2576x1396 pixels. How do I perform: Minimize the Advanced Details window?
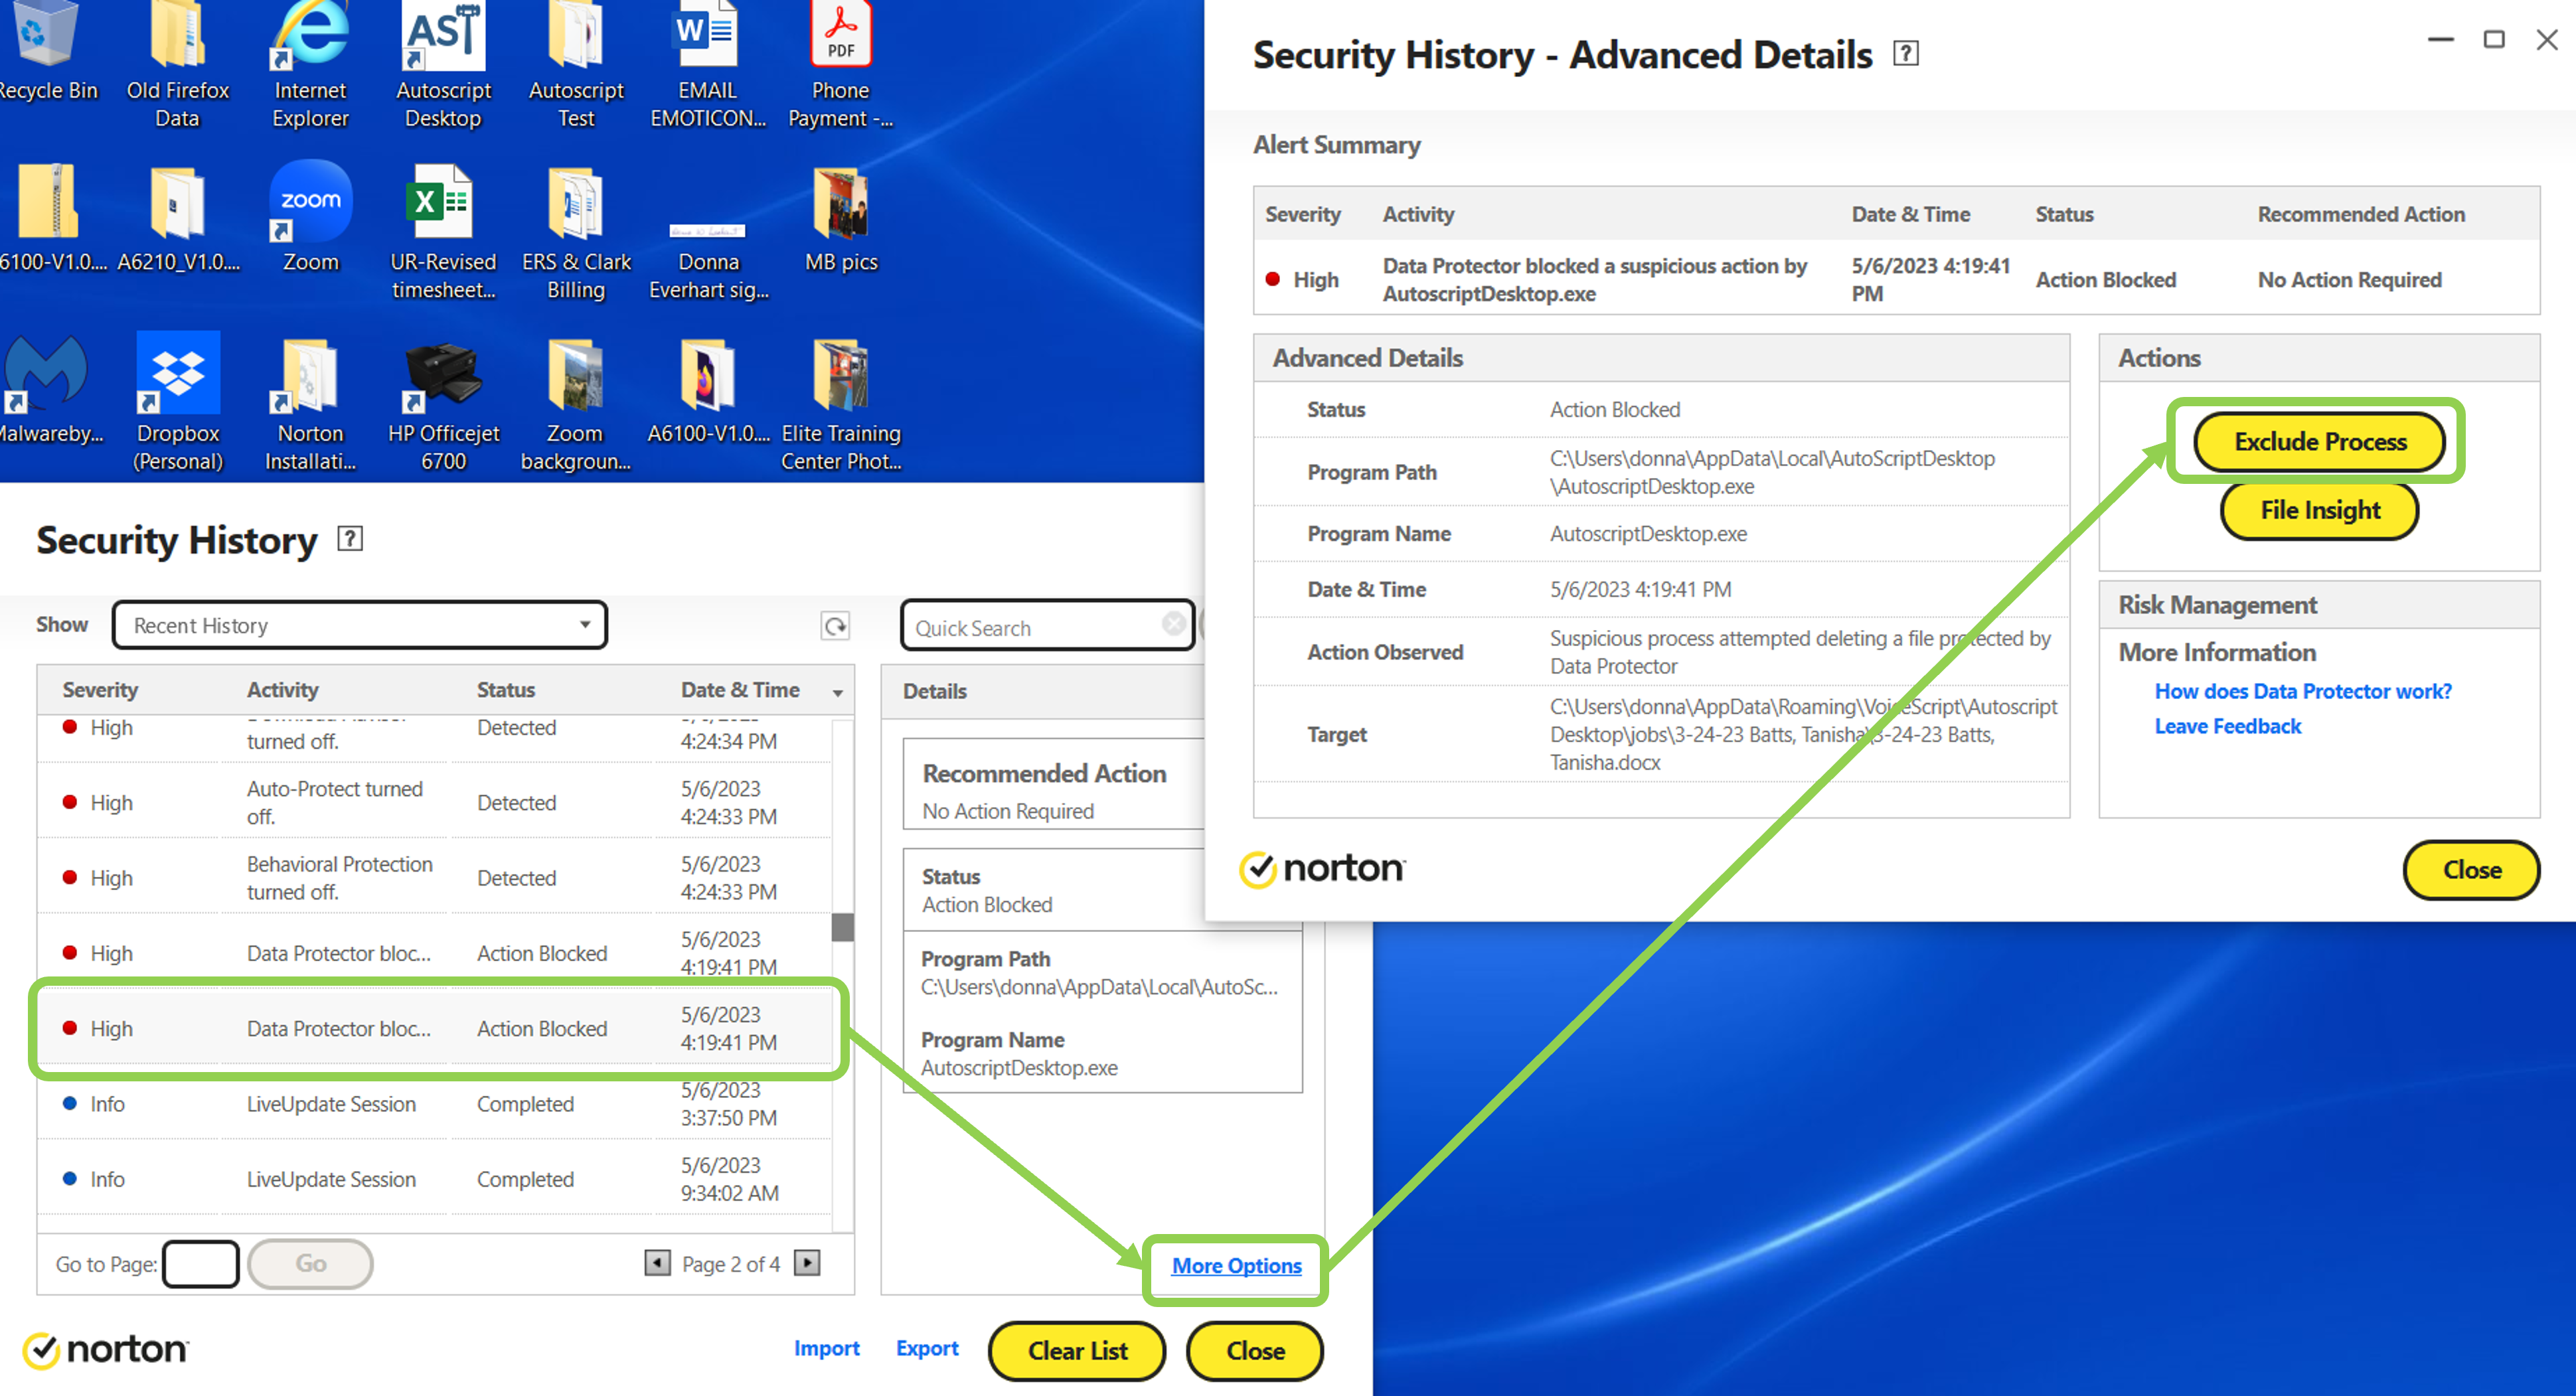click(2440, 40)
